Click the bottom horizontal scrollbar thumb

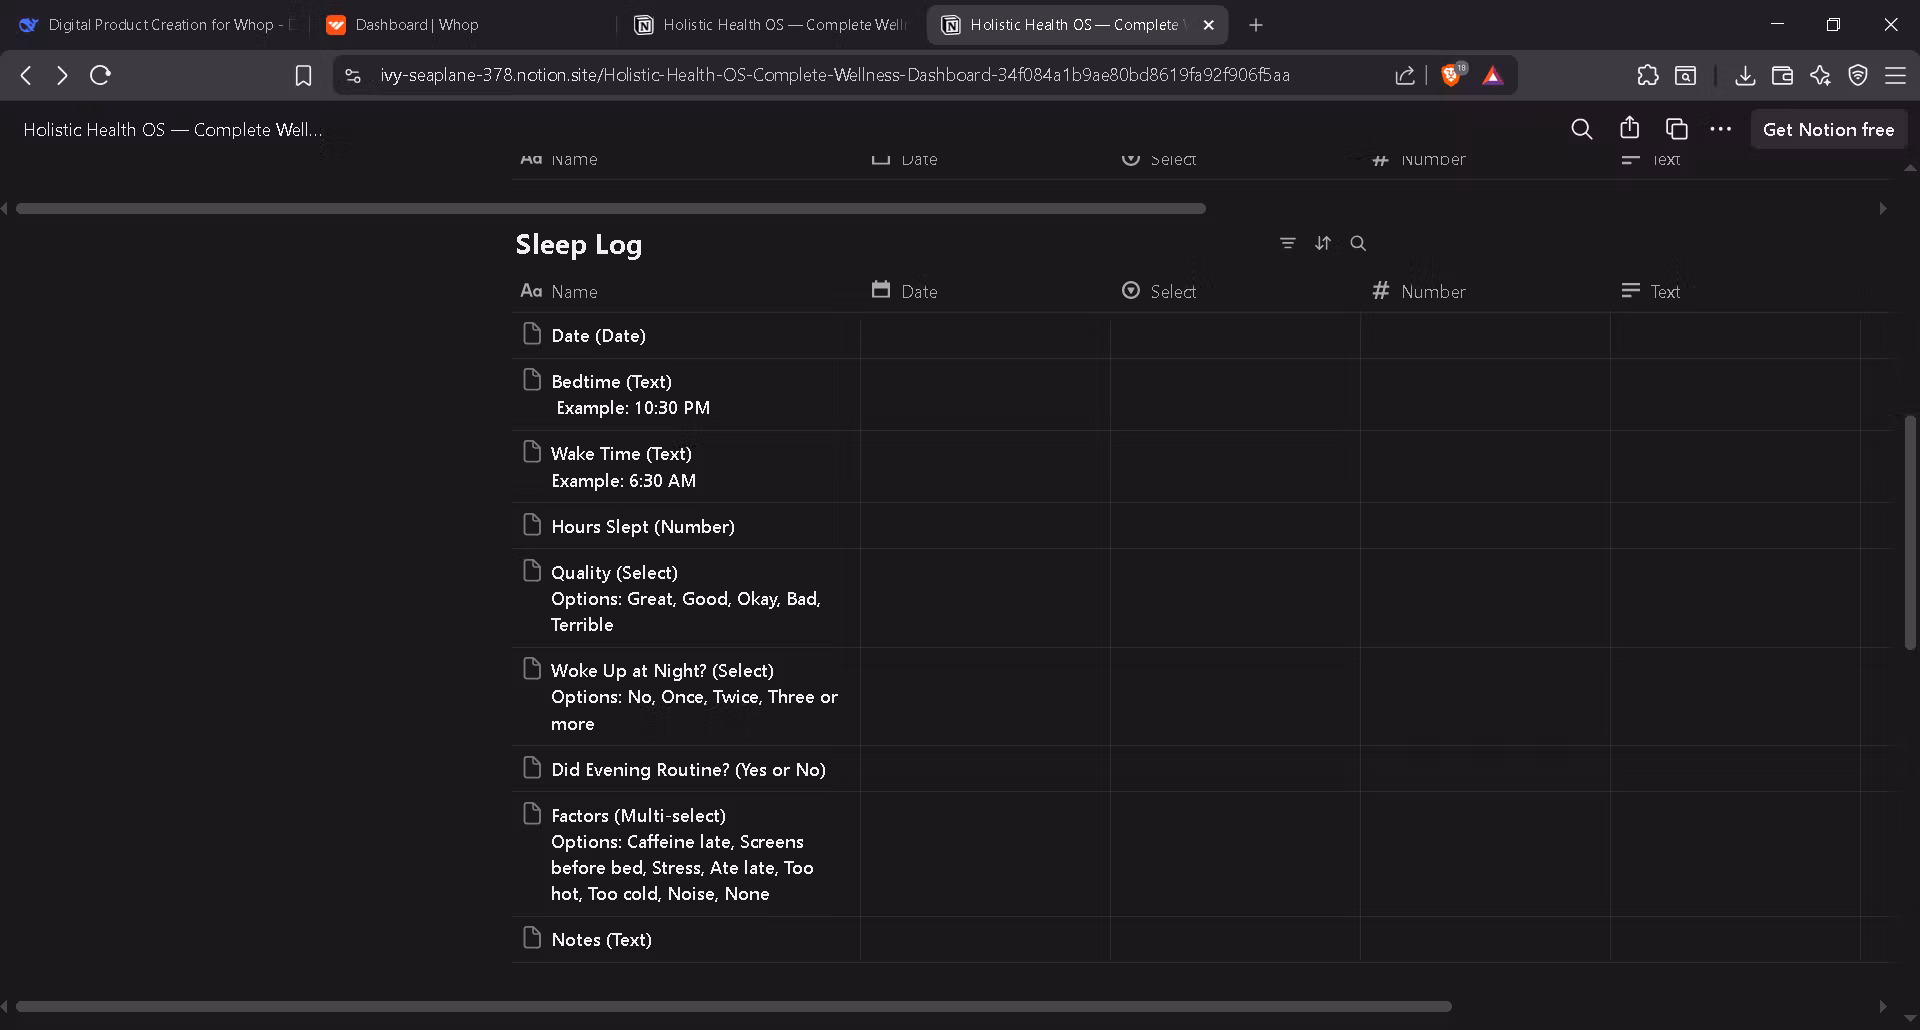pyautogui.click(x=733, y=1006)
